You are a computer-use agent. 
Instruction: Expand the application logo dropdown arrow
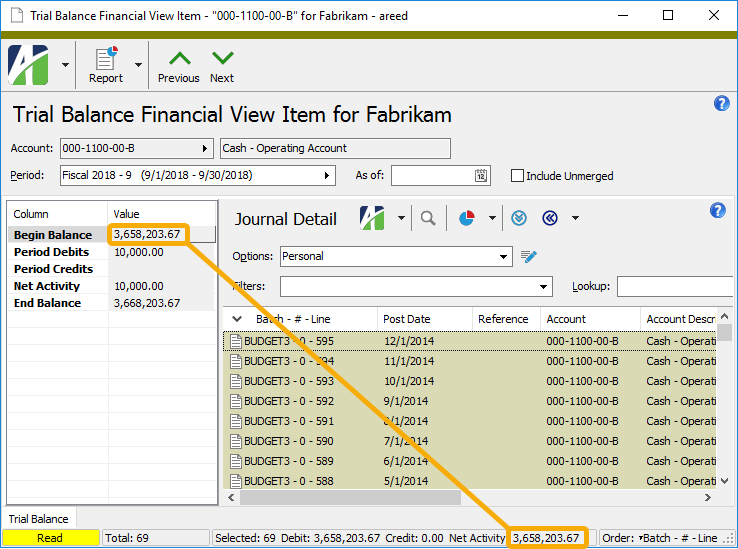(x=65, y=65)
